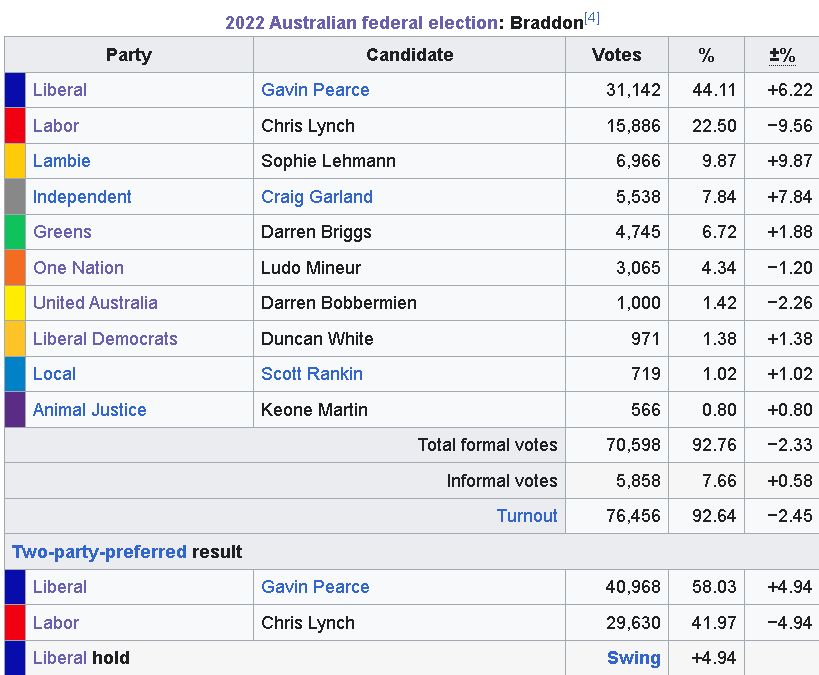Viewport: 819px width, 675px height.
Task: Open the United Australia party link
Action: pos(95,303)
